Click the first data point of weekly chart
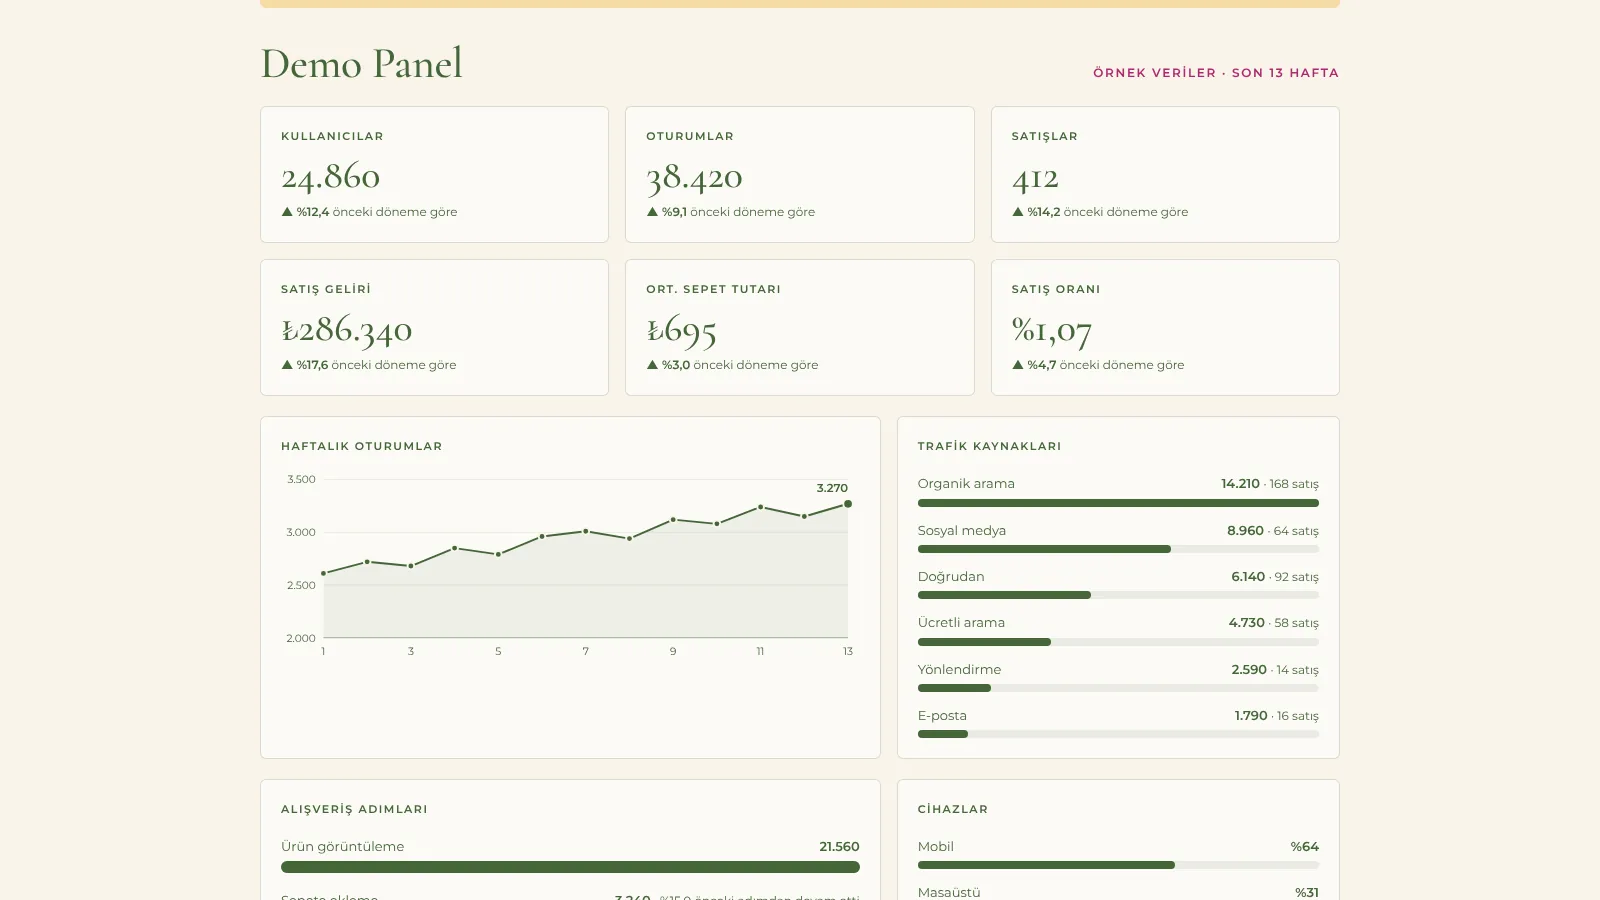 [323, 573]
